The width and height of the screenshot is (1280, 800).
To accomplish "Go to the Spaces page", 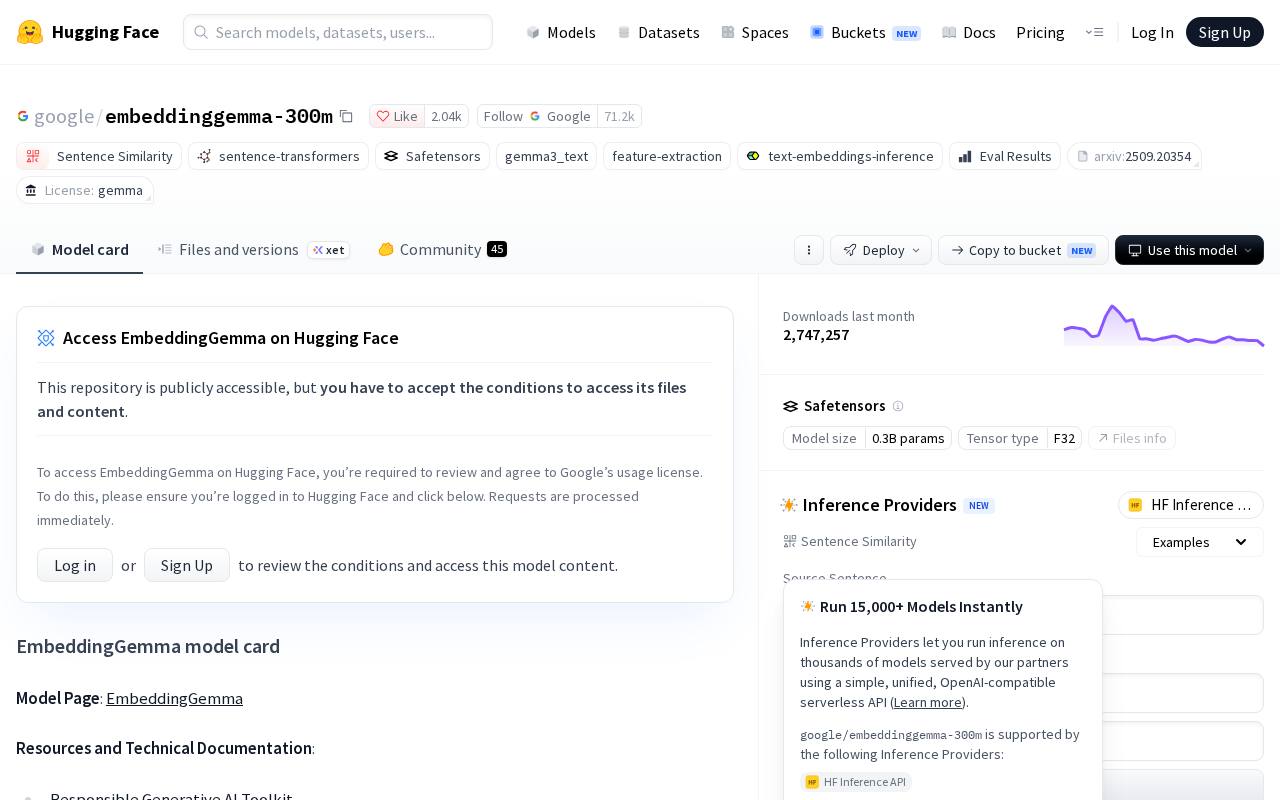I will click(x=755, y=32).
